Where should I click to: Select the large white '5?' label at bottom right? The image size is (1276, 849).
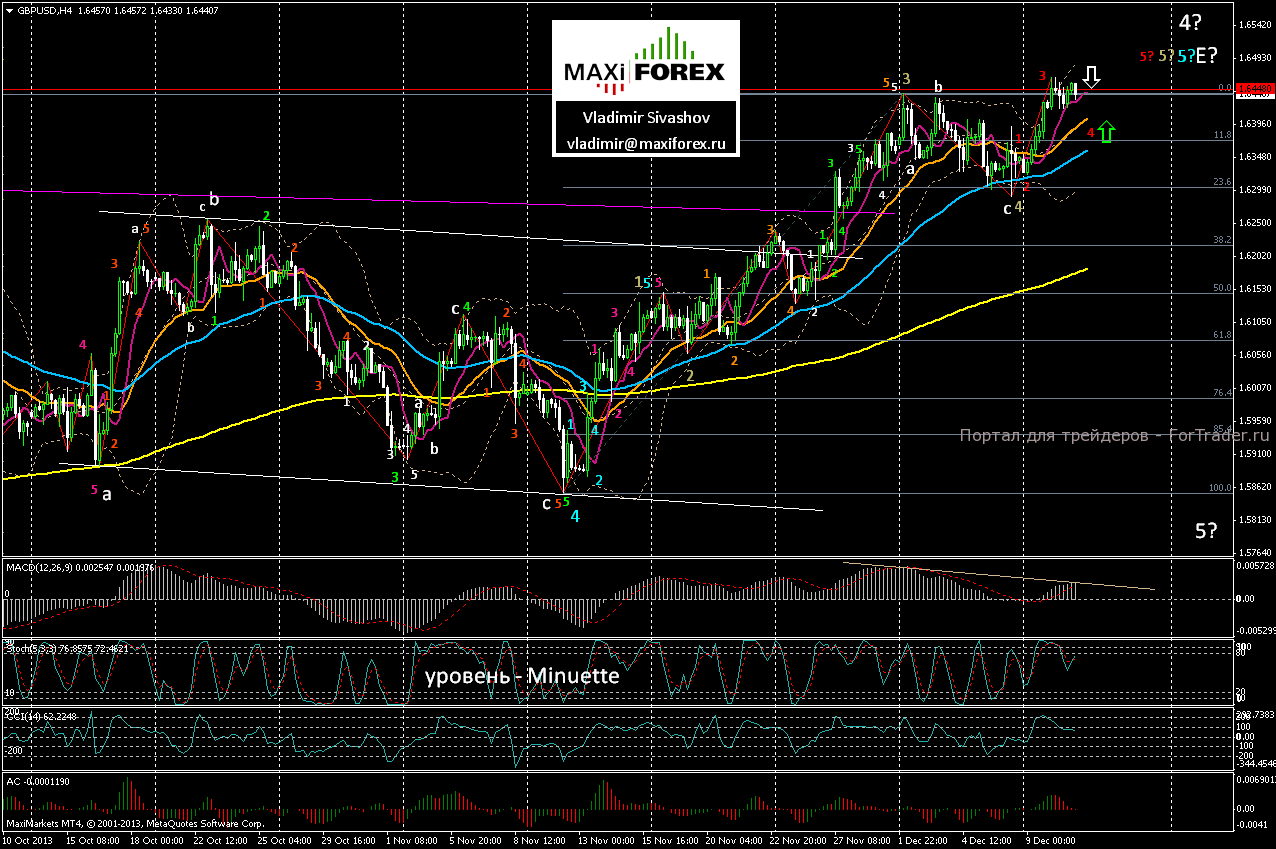1206,531
